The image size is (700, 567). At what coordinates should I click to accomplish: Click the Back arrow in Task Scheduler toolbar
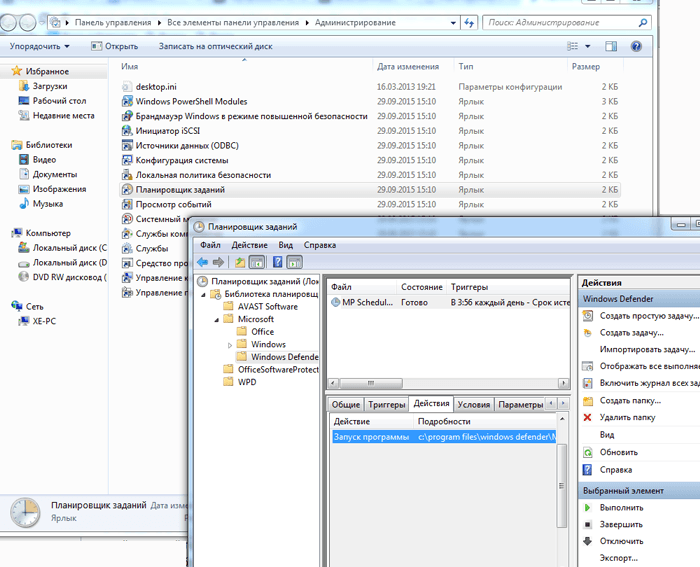pyautogui.click(x=203, y=262)
